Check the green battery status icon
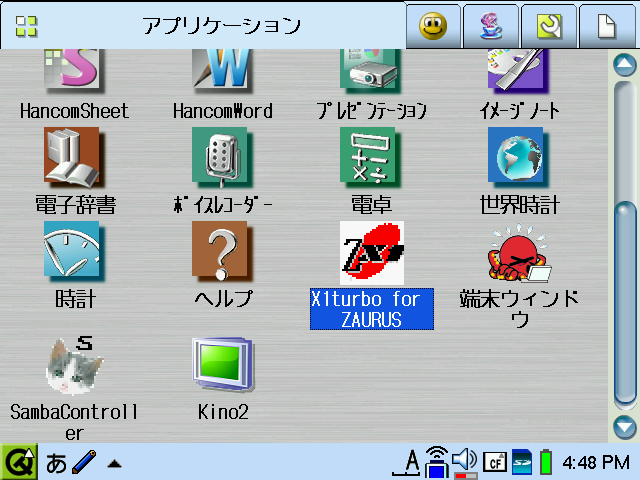Image resolution: width=640 pixels, height=480 pixels. pos(546,462)
